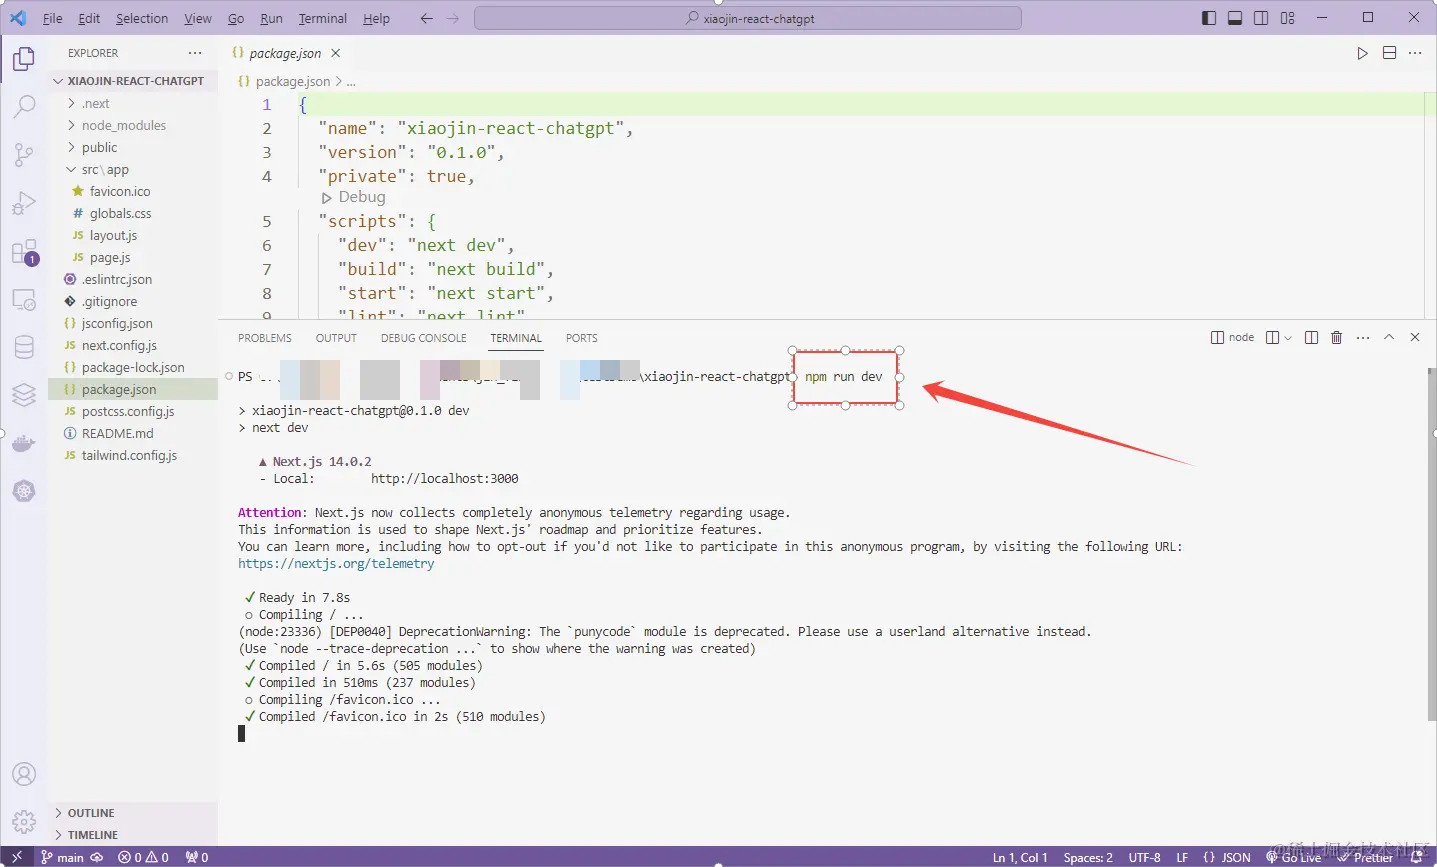
Task: Click Go Live in status bar
Action: 1294,857
